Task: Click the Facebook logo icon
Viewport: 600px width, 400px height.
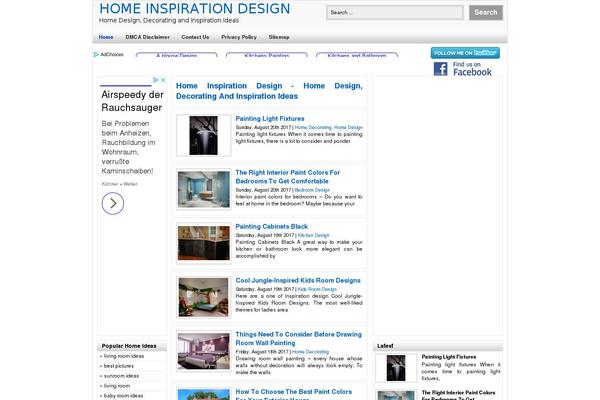Action: (440, 69)
